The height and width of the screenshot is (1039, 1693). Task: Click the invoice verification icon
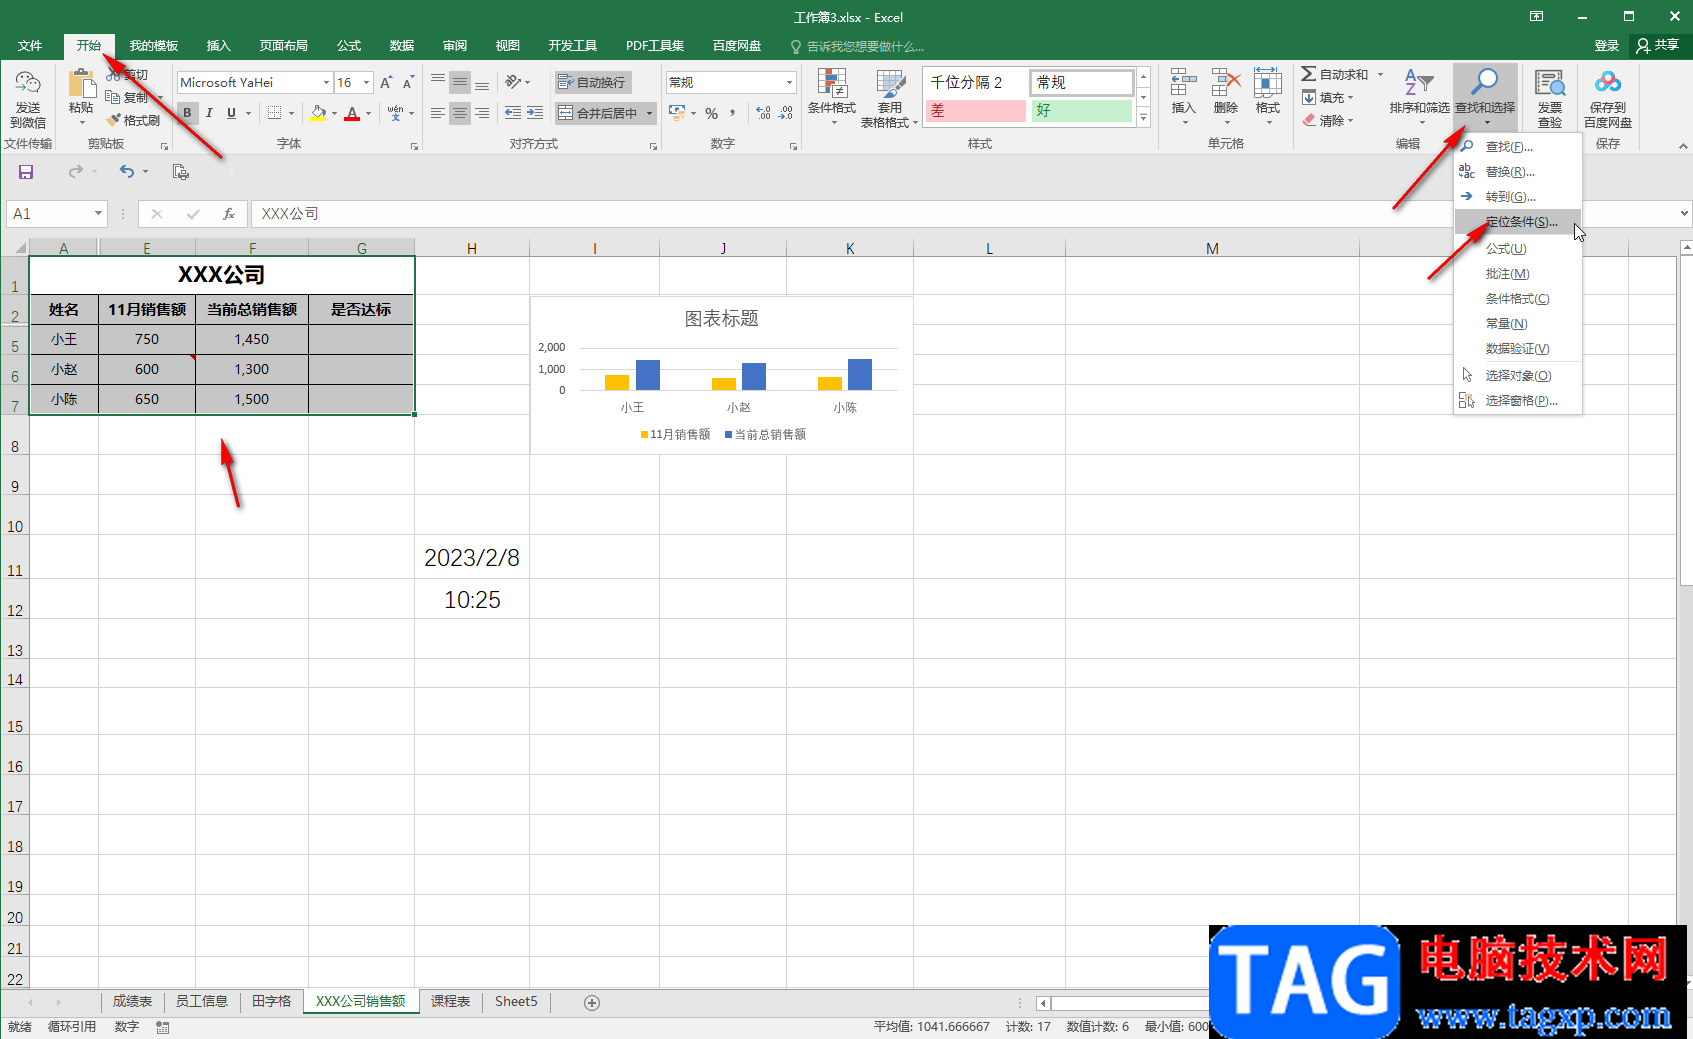click(1550, 84)
